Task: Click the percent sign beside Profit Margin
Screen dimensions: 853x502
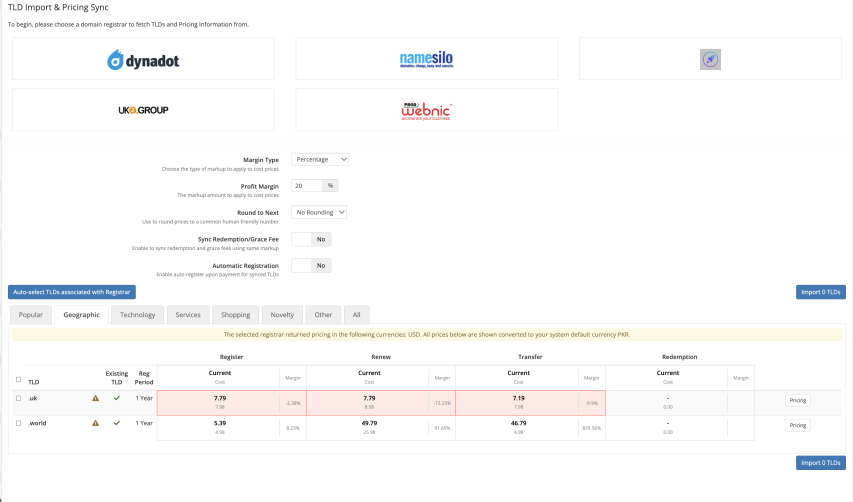Action: coord(330,185)
